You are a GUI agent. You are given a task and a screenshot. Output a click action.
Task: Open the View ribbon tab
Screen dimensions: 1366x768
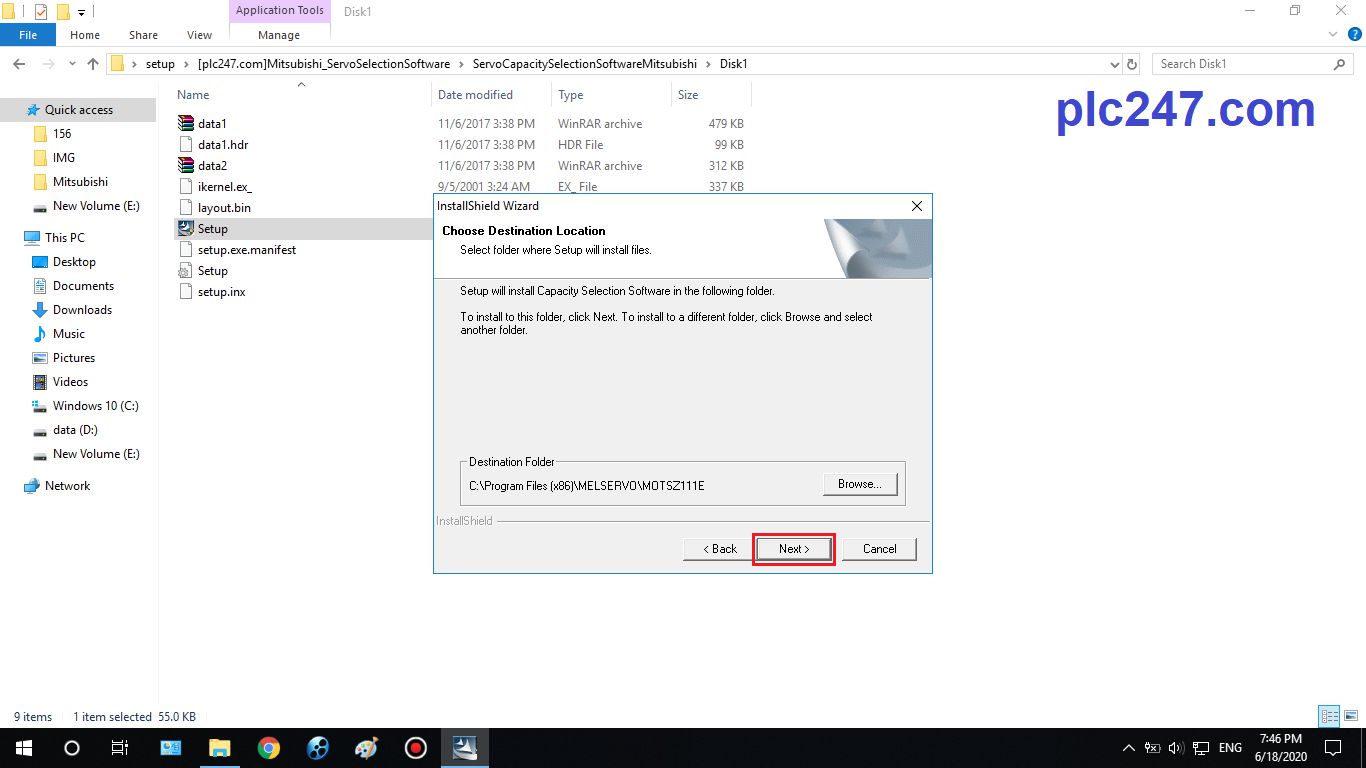coord(199,35)
